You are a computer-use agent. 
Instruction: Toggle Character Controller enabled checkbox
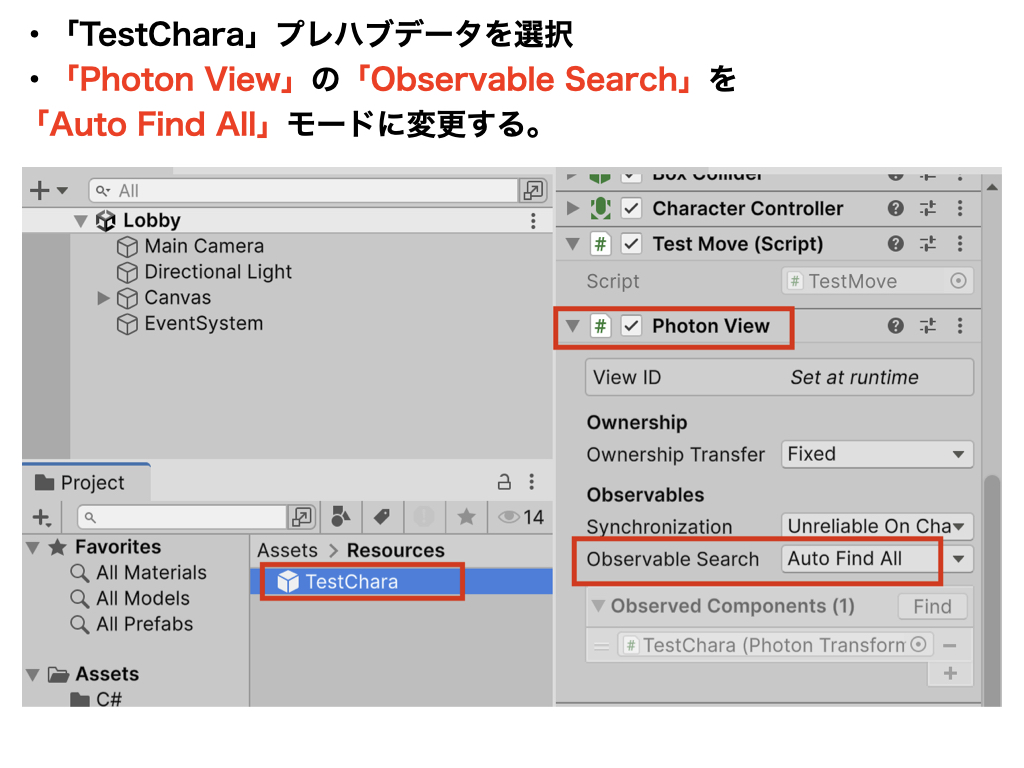click(x=631, y=208)
